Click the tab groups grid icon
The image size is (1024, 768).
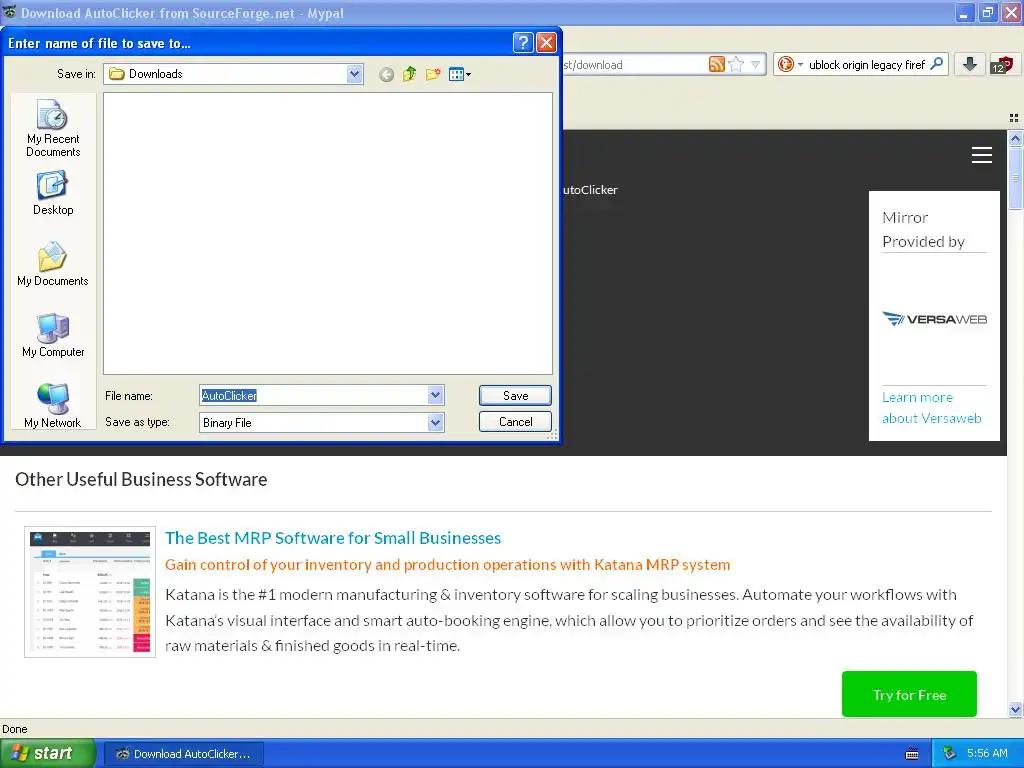[1014, 118]
